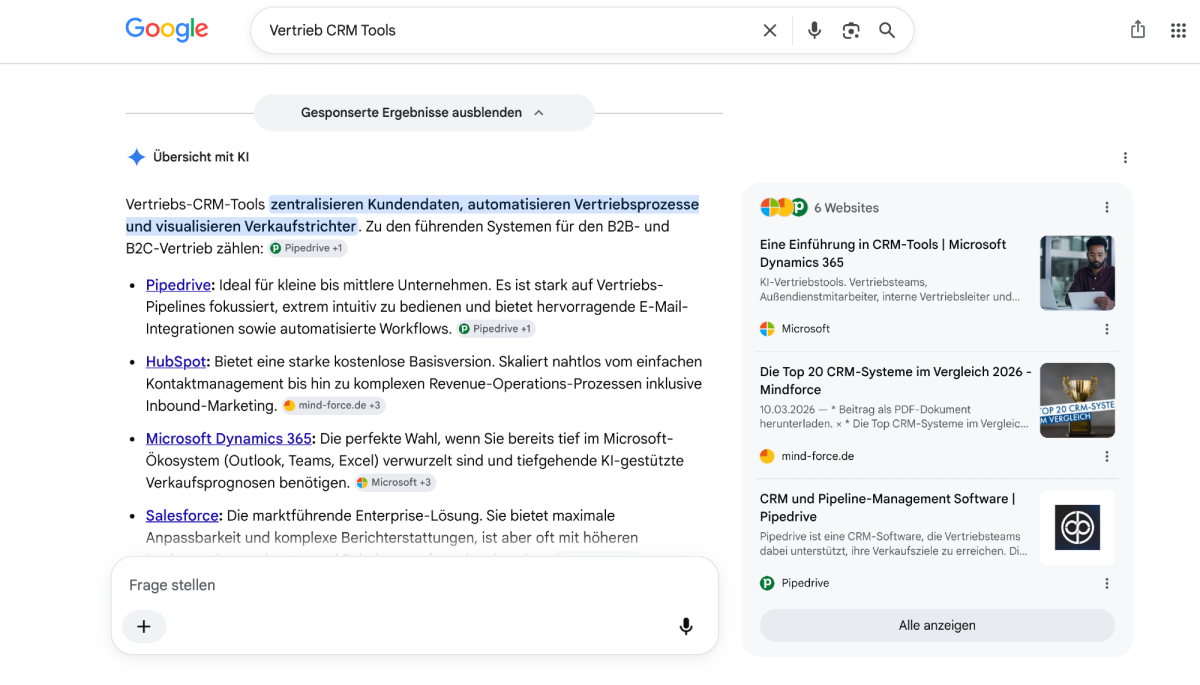This screenshot has height=685, width=1200.
Task: Open three-dot menu next to 6 Websites
Action: click(x=1107, y=208)
